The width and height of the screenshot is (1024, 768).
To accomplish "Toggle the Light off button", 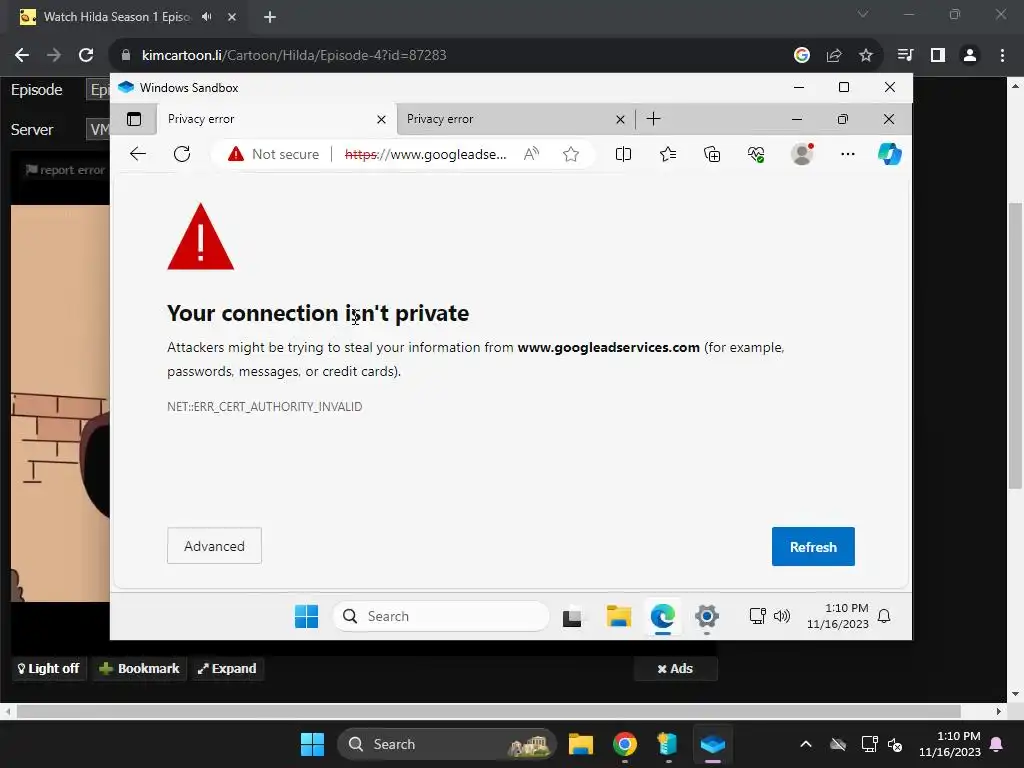I will 49,668.
